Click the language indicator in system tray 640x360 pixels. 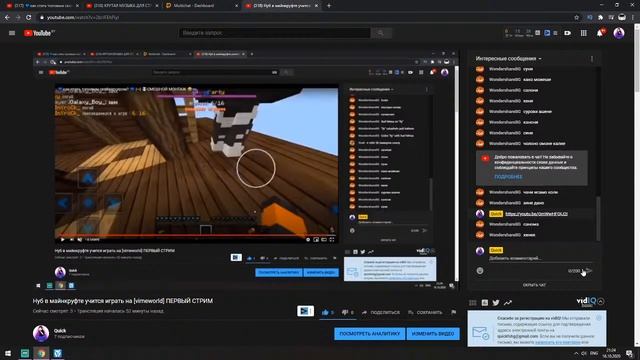pyautogui.click(x=594, y=353)
